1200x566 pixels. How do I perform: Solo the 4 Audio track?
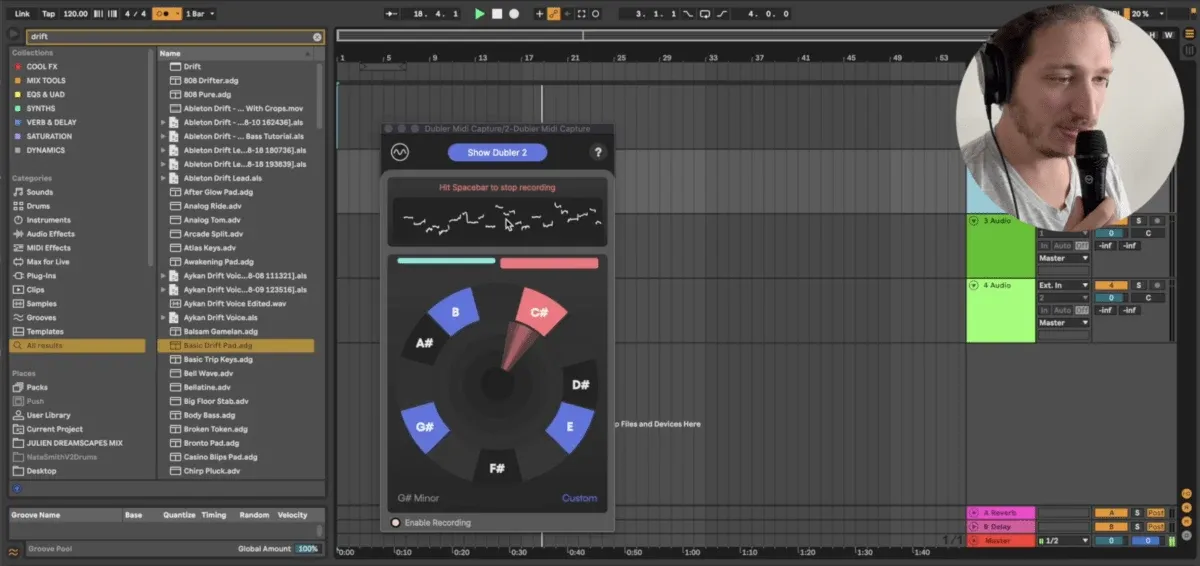[x=1138, y=285]
